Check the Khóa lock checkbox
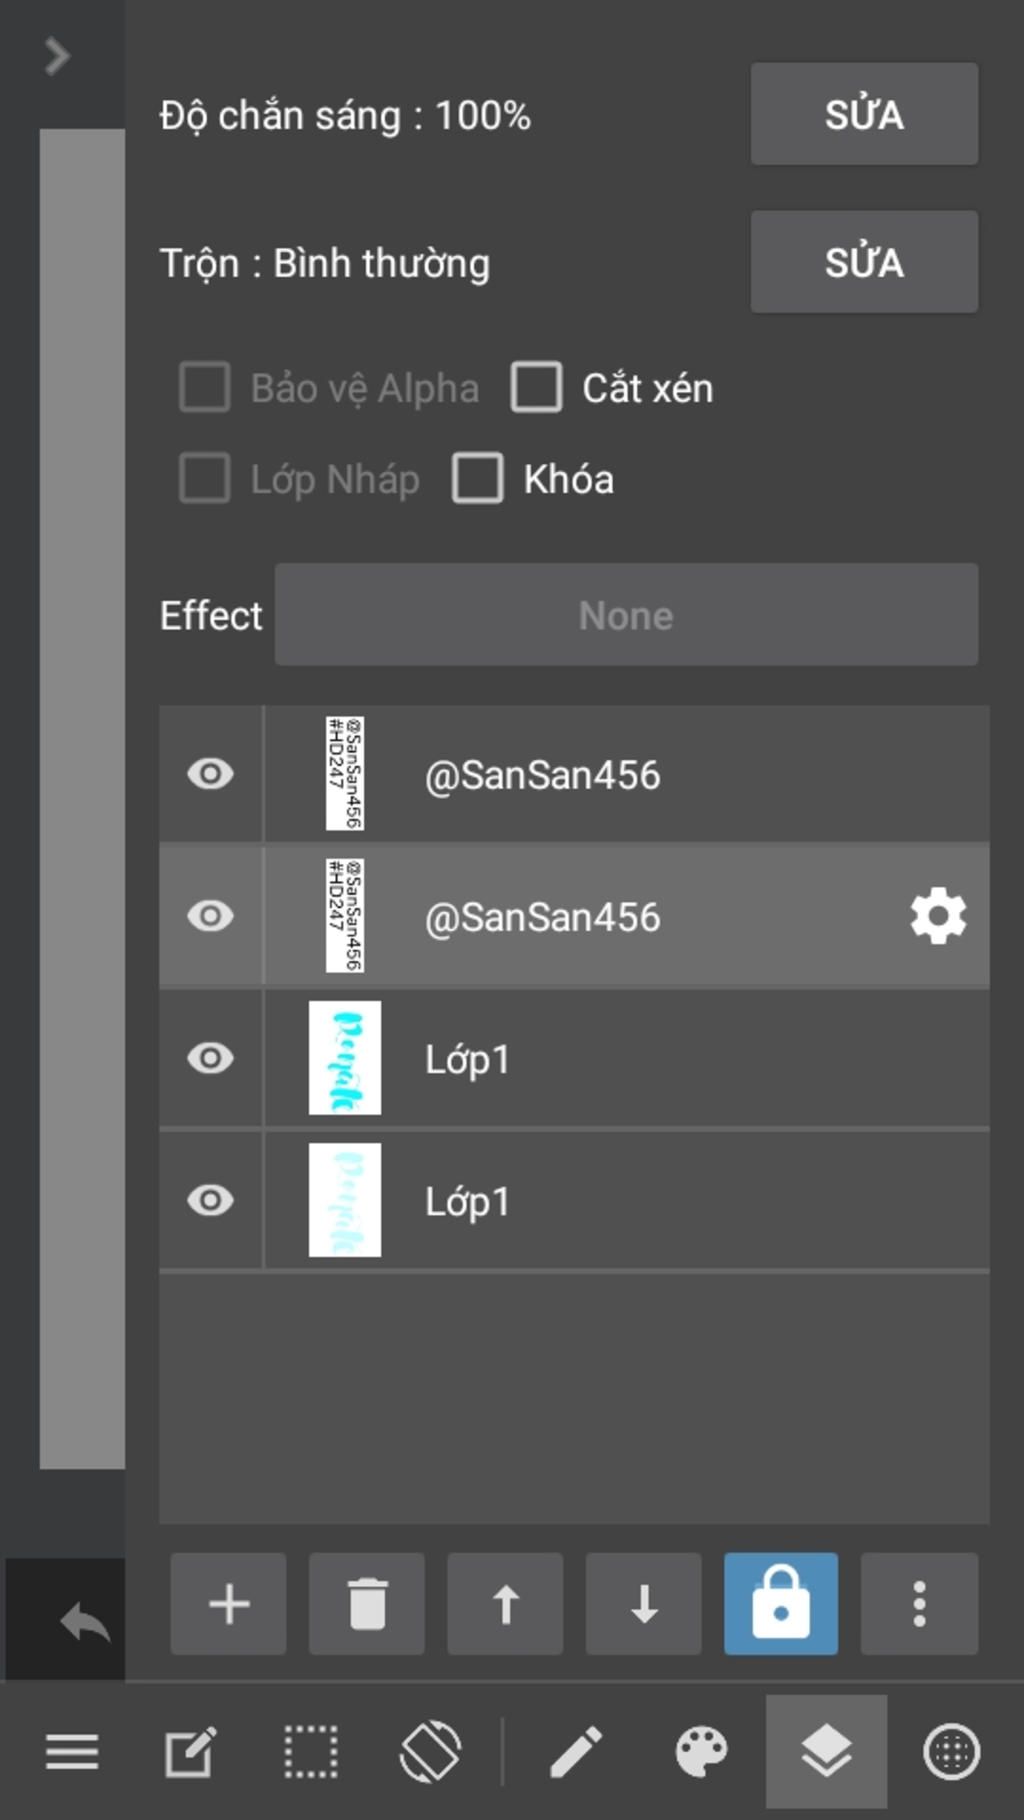Screen dimensions: 1024x1820 pos(478,479)
